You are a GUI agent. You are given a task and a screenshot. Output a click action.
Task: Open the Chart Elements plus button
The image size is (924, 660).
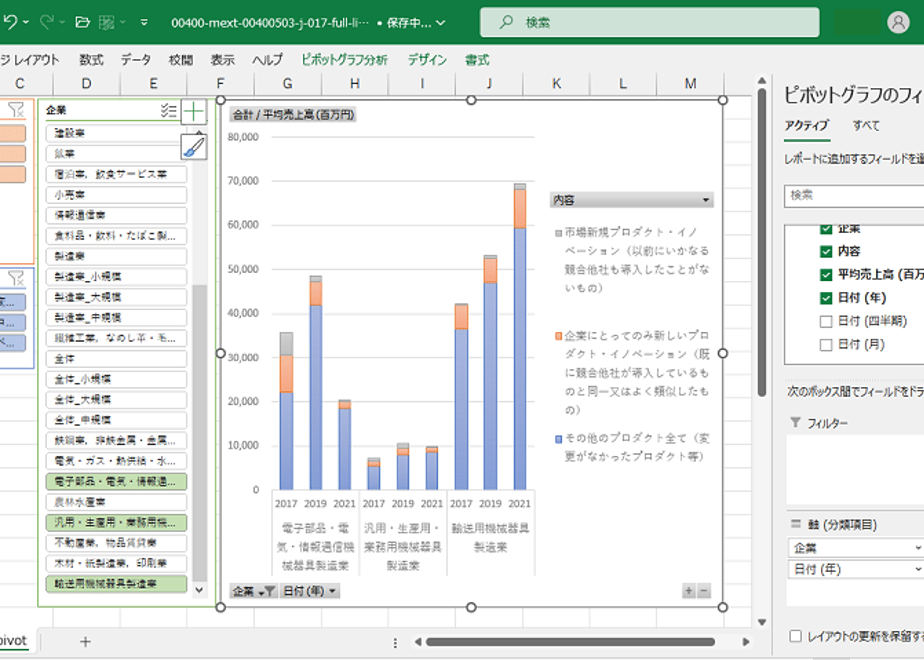coord(193,111)
